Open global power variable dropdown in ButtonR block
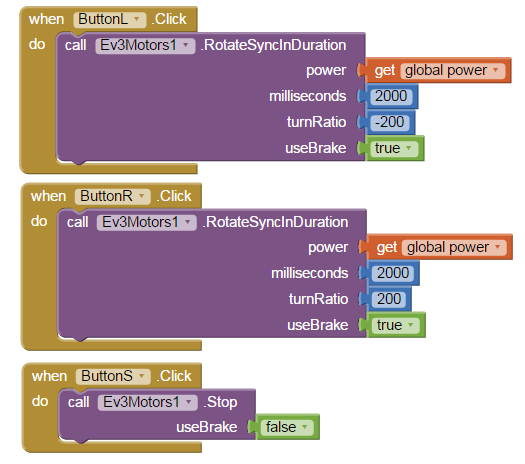 tap(454, 247)
